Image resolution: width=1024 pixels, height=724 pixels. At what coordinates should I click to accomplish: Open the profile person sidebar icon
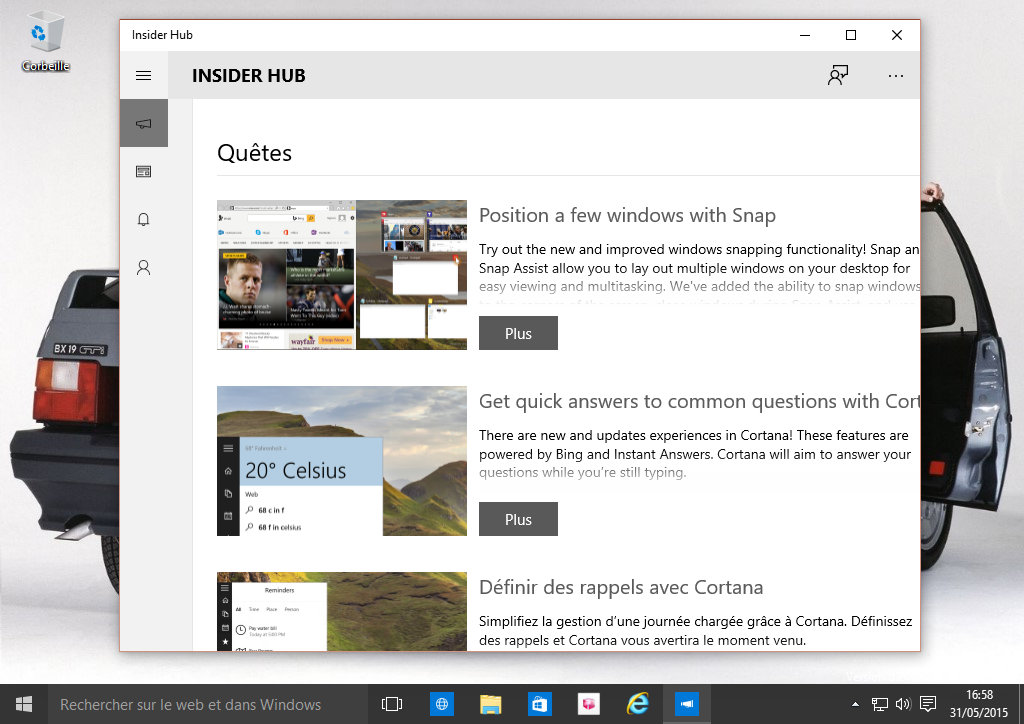(x=144, y=268)
